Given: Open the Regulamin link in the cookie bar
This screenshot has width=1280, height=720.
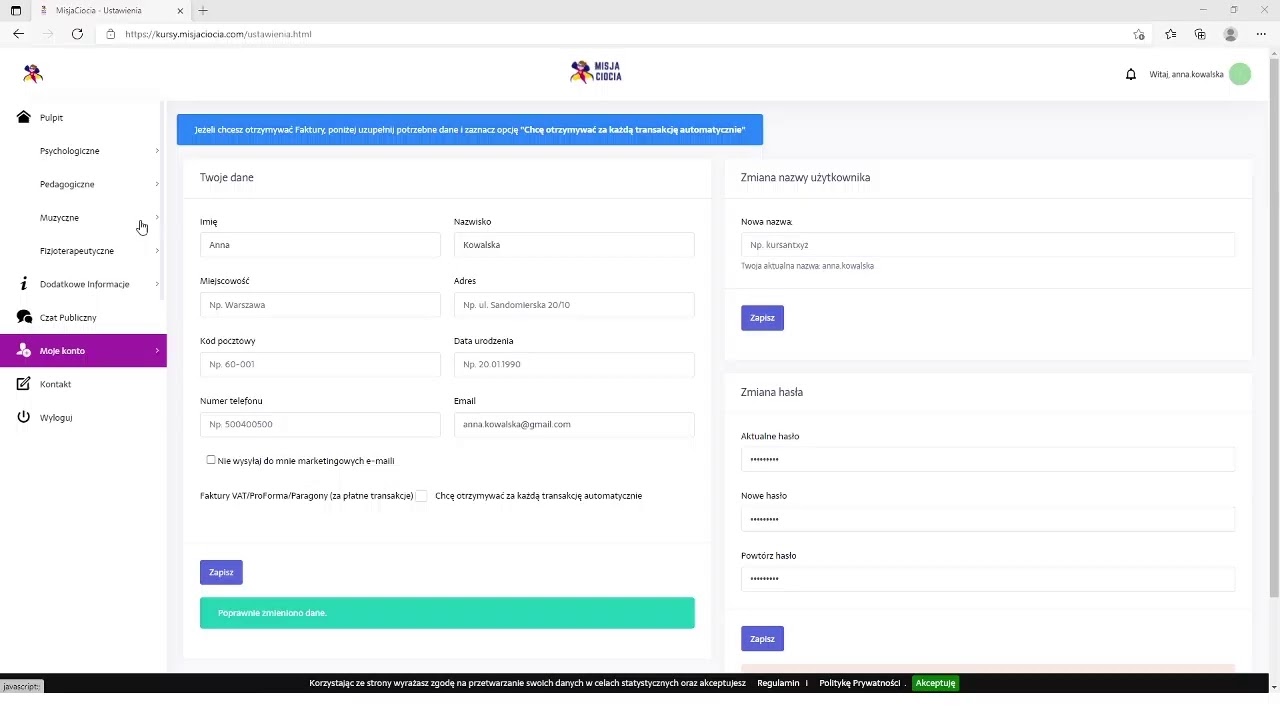Looking at the screenshot, I should (x=778, y=683).
